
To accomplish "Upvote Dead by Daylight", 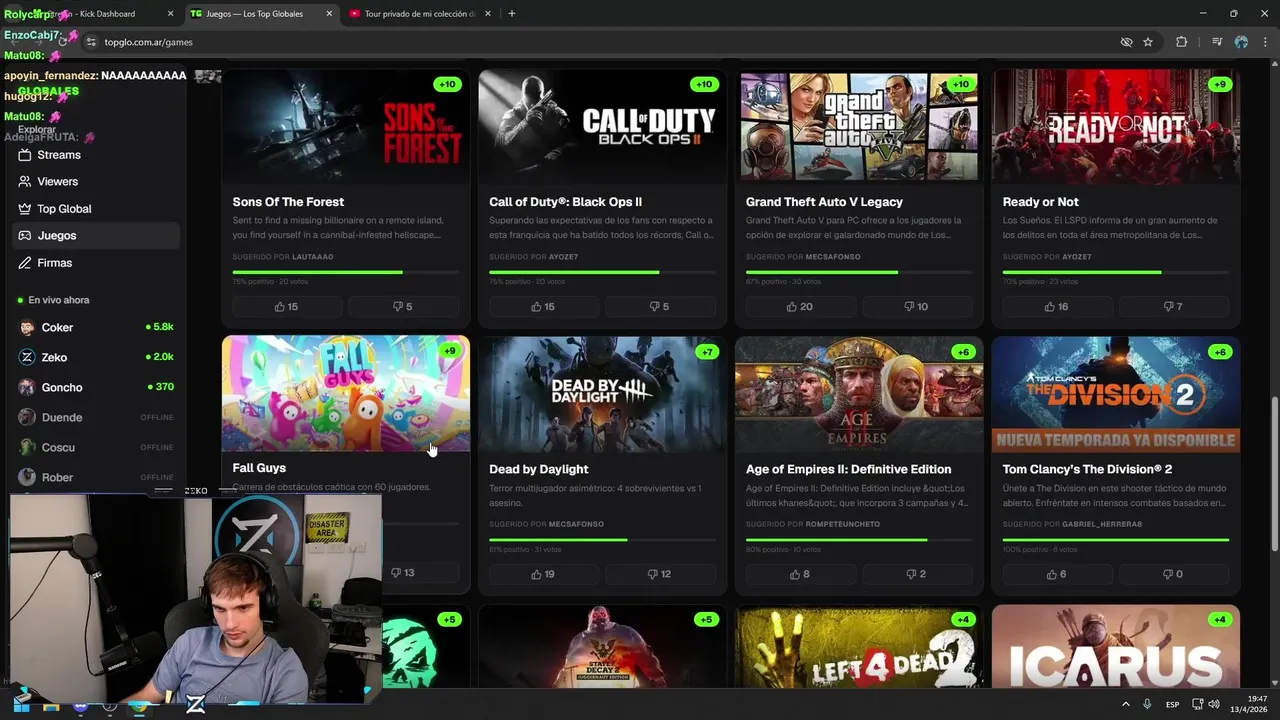I will point(544,574).
